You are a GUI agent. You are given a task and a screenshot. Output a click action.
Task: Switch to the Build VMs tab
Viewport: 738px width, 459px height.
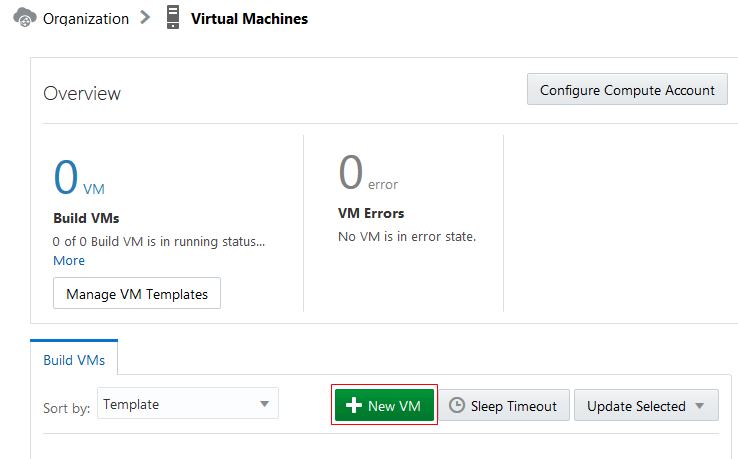[74, 360]
